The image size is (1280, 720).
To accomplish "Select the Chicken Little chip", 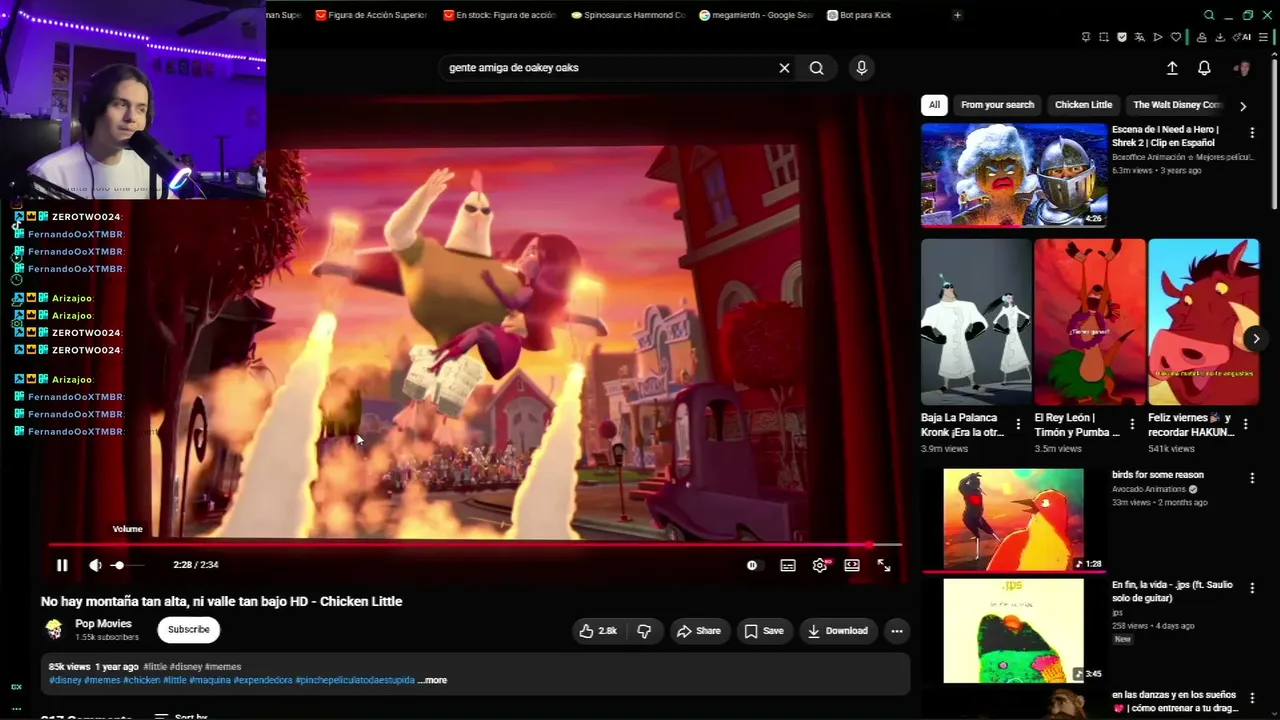I will (x=1083, y=105).
